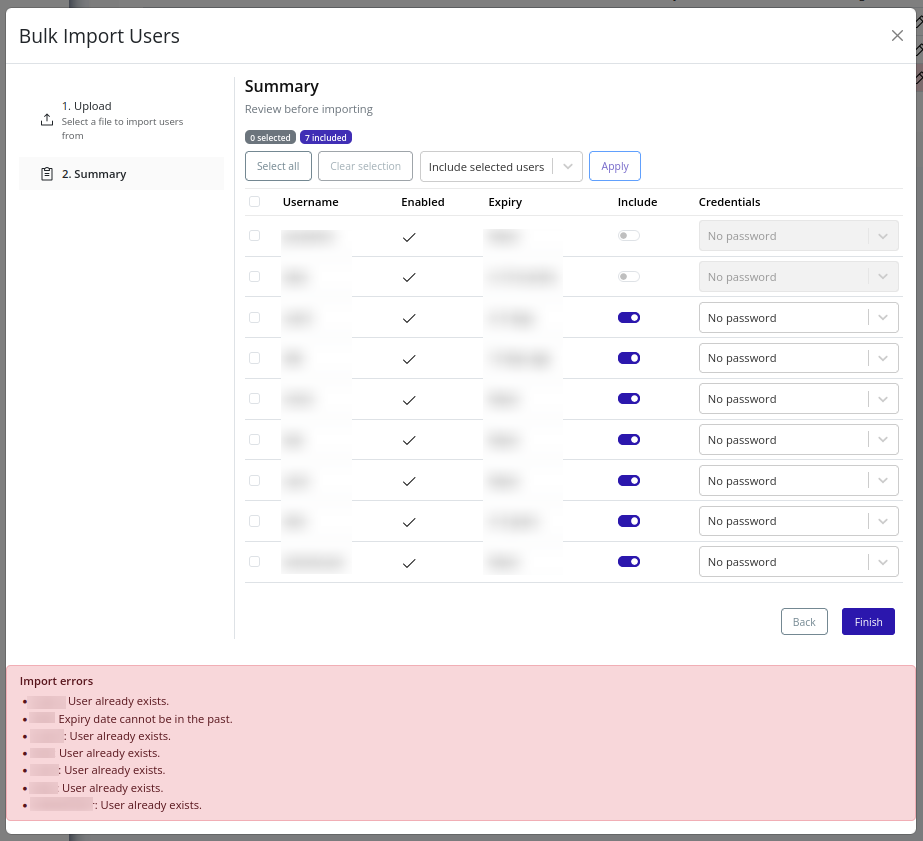Image resolution: width=923 pixels, height=841 pixels.
Task: Click the Select all button
Action: click(x=278, y=166)
